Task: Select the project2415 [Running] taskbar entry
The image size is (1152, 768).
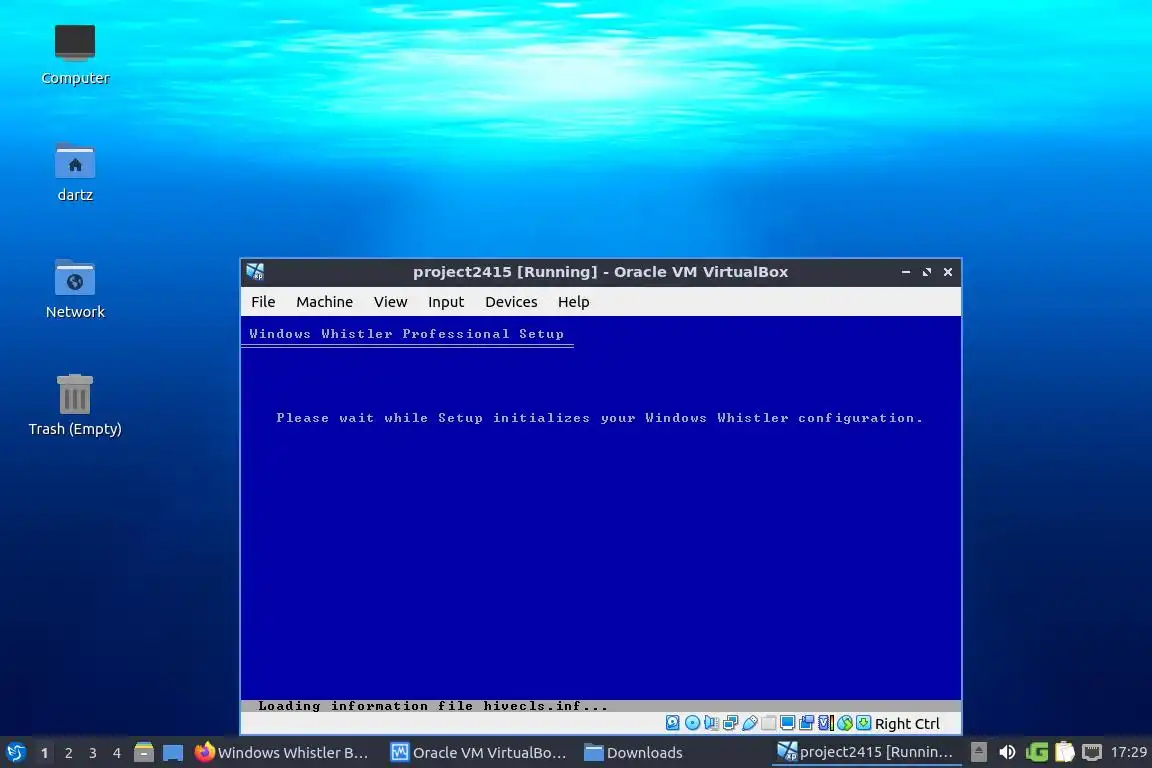Action: pyautogui.click(x=865, y=752)
